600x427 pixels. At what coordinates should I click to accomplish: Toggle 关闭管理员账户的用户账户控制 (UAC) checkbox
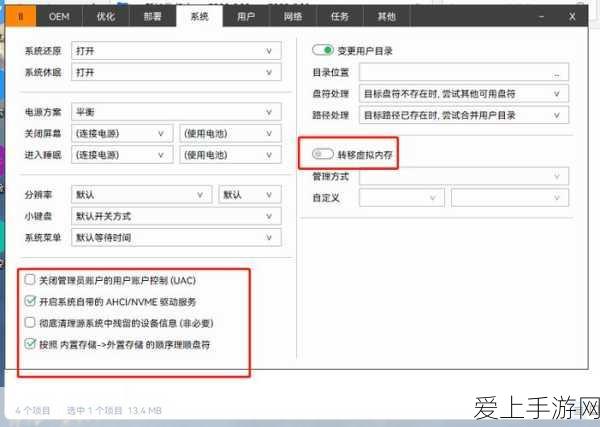[x=30, y=280]
